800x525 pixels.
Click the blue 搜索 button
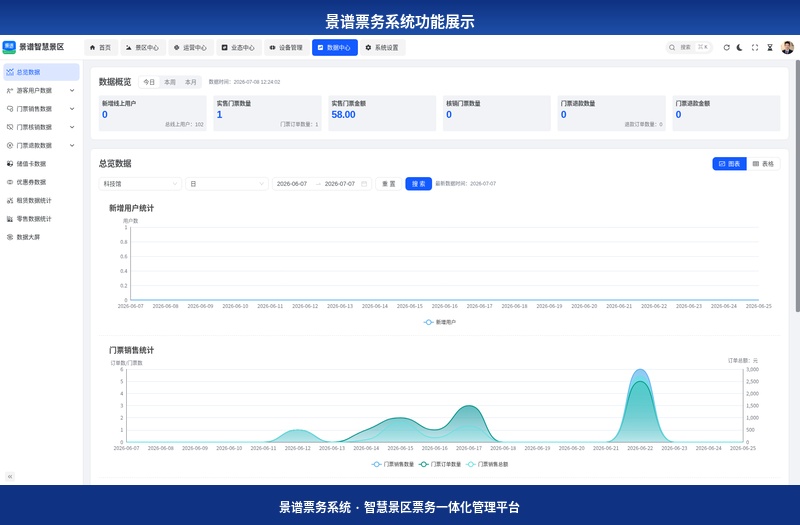pos(418,184)
